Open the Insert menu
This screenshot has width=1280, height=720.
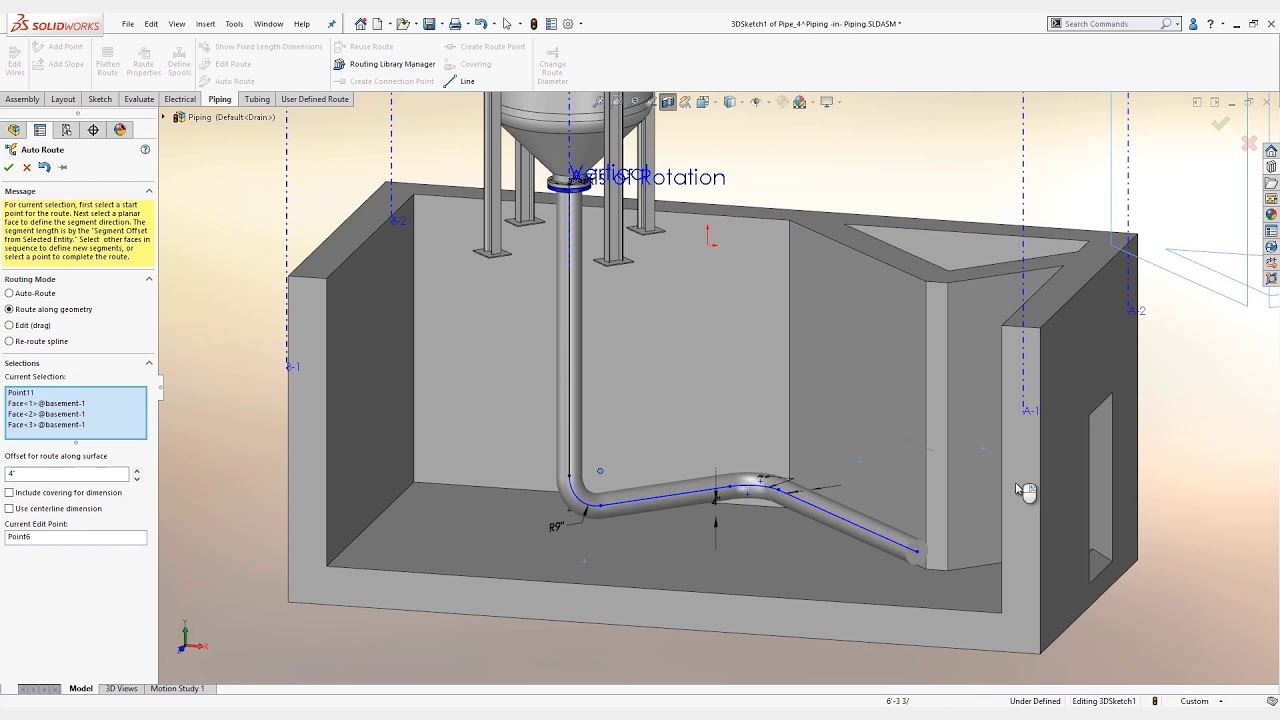click(205, 24)
